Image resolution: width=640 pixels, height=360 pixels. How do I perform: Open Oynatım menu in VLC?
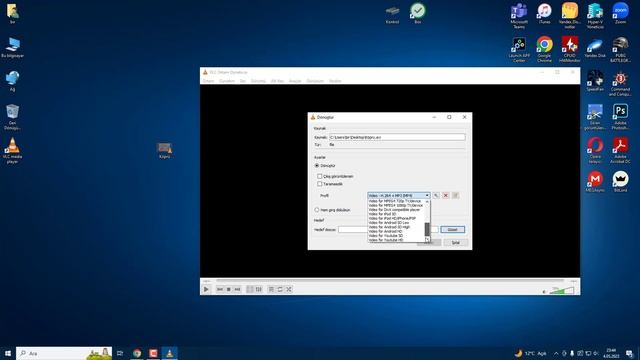coord(227,81)
